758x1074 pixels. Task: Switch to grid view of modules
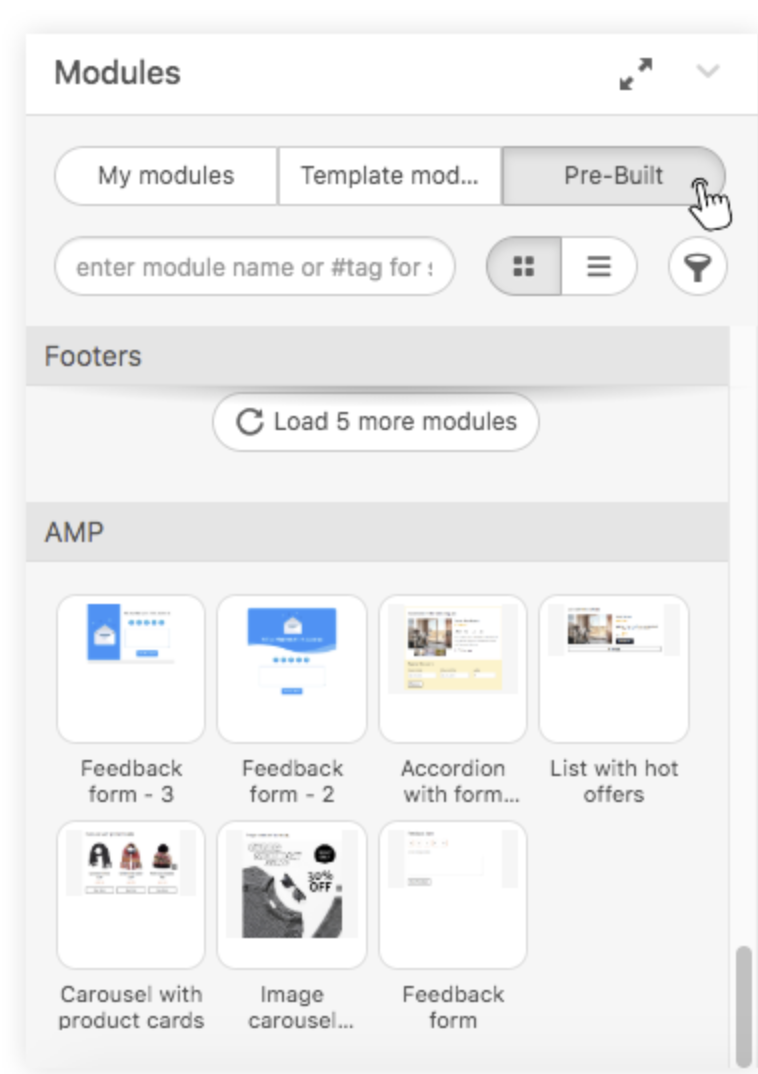tap(524, 266)
